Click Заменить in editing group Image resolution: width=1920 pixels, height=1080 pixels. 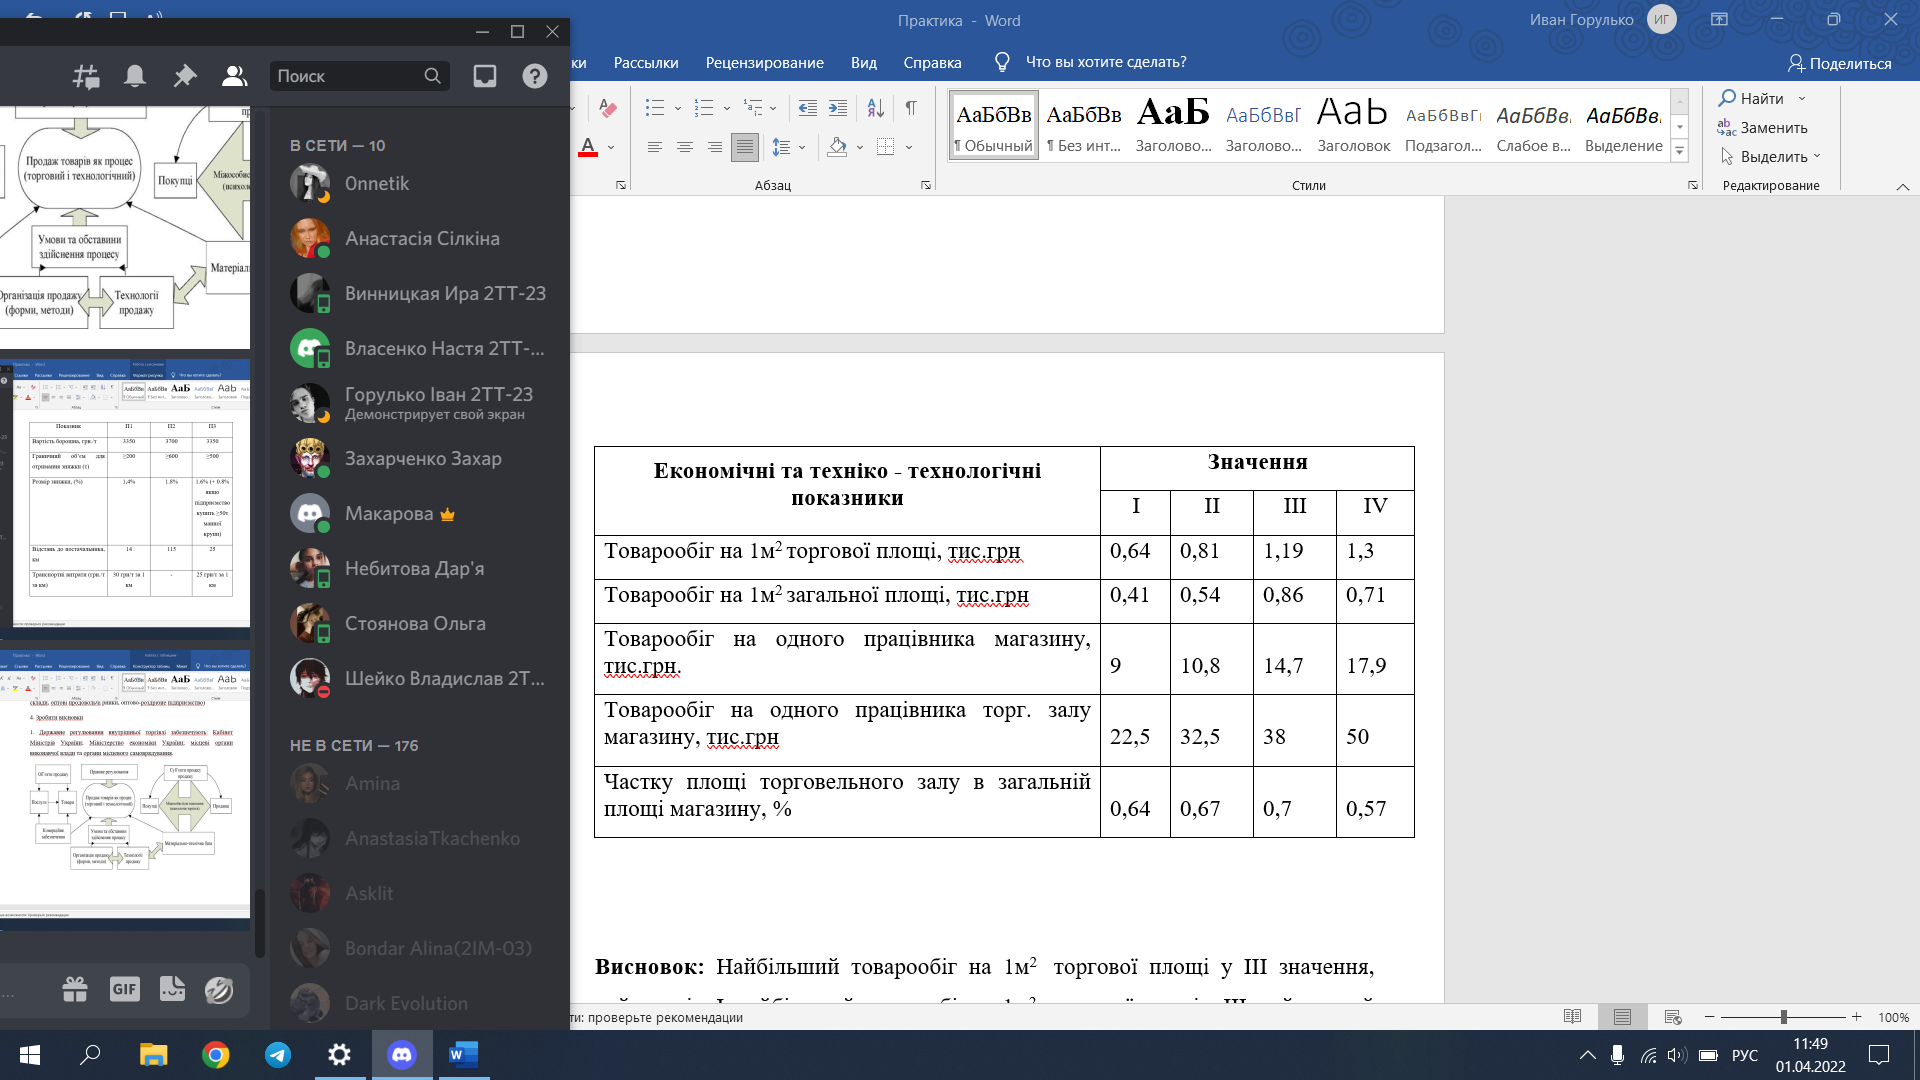tap(1762, 127)
